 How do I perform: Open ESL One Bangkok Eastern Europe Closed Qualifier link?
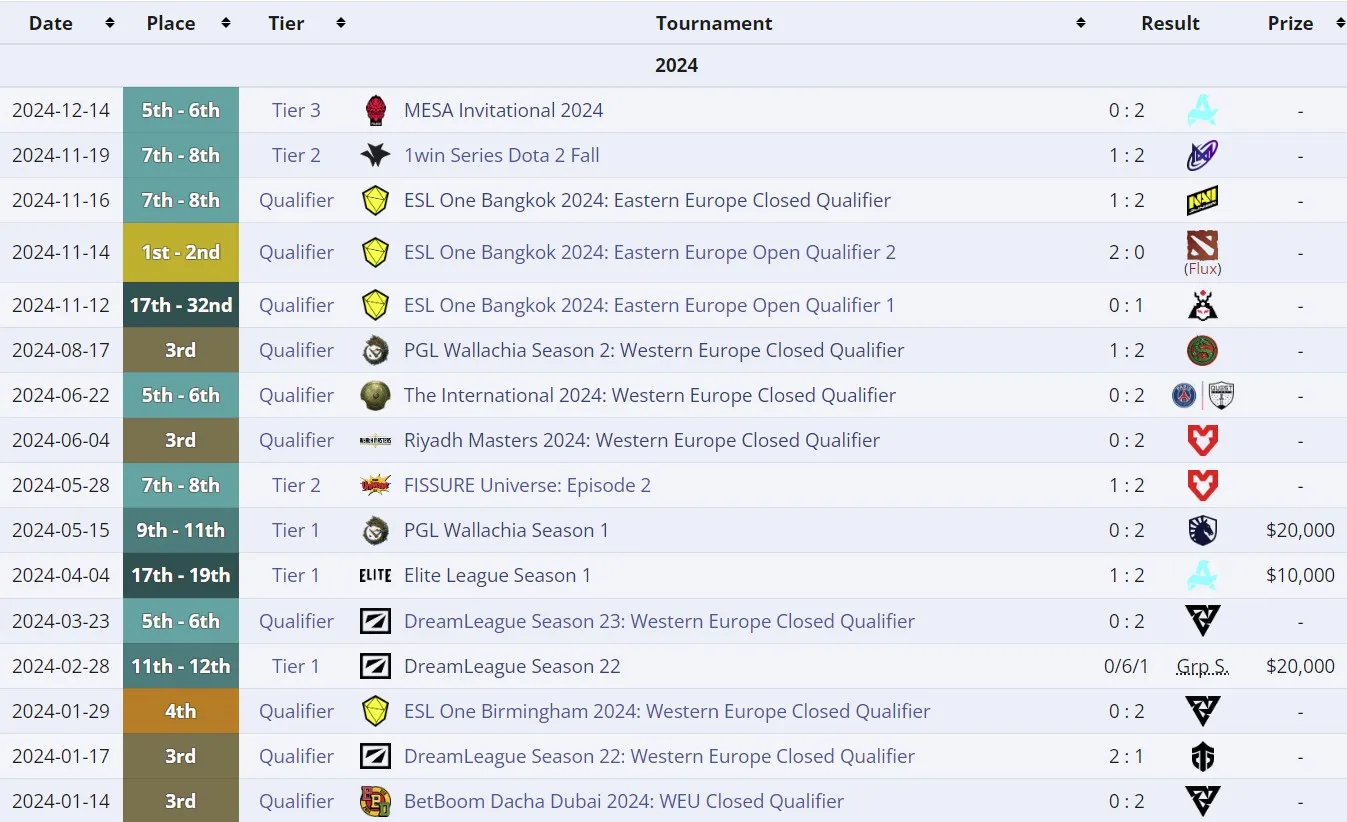pyautogui.click(x=647, y=200)
